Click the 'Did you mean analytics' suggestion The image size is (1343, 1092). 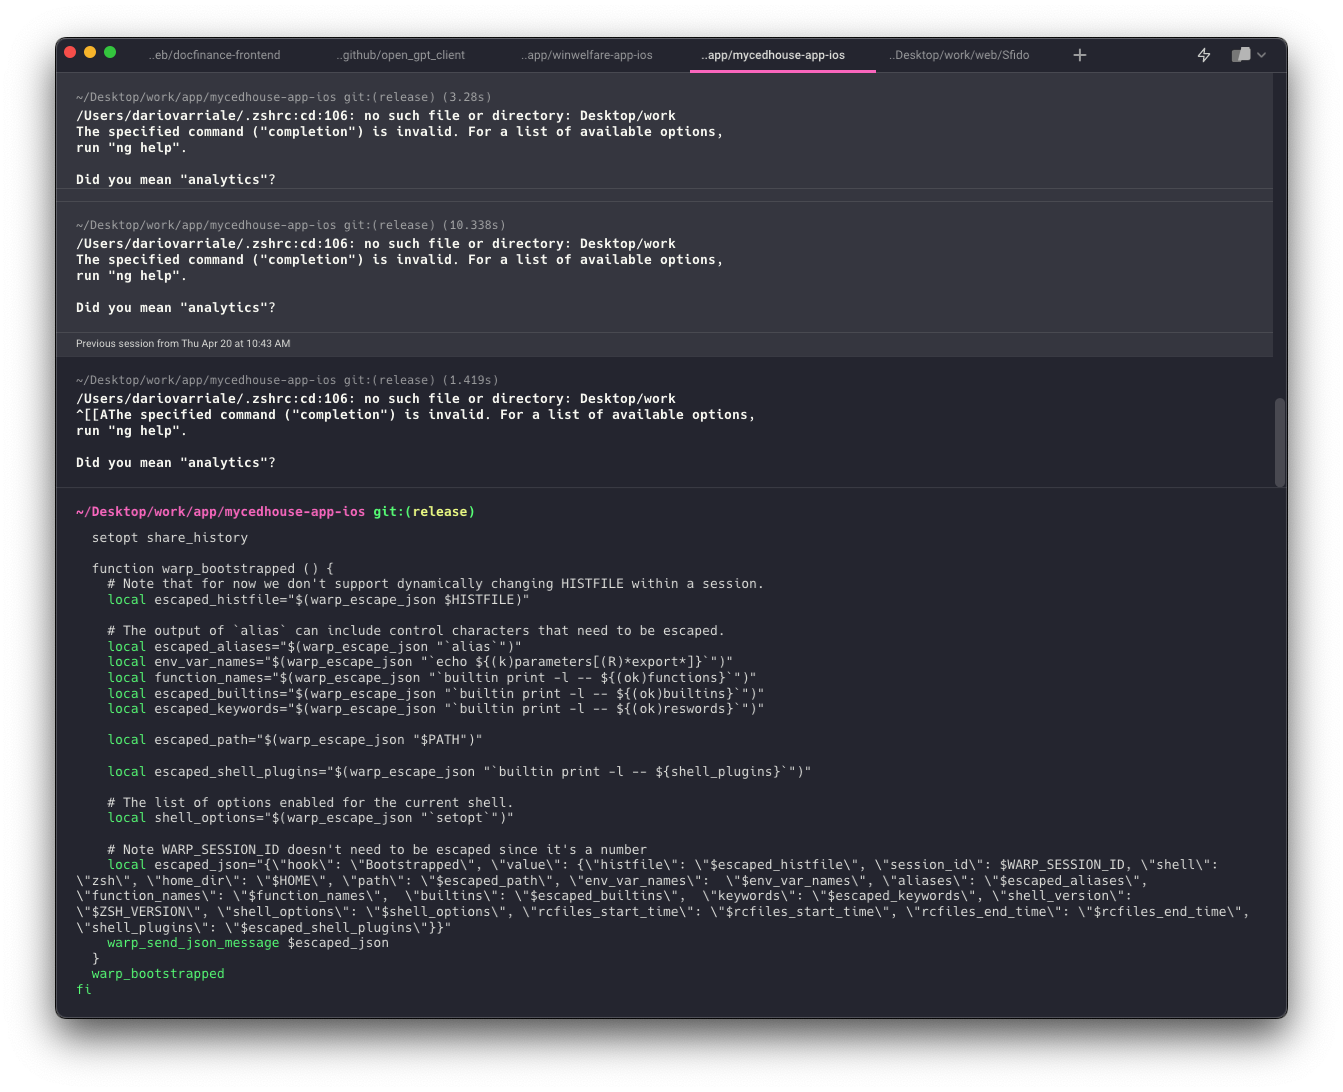(x=175, y=179)
